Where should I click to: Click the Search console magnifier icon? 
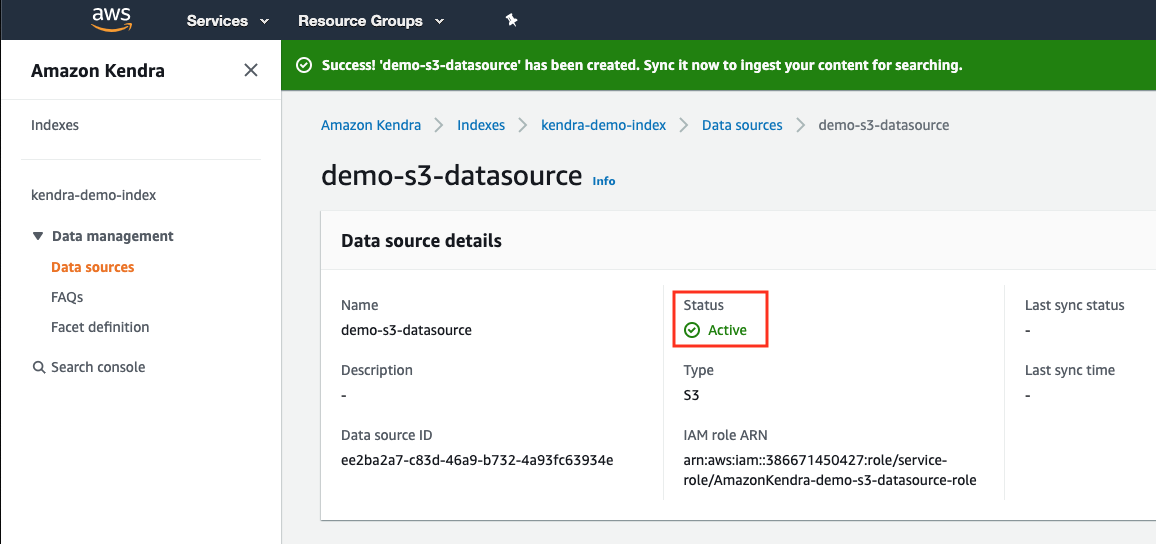(x=39, y=367)
